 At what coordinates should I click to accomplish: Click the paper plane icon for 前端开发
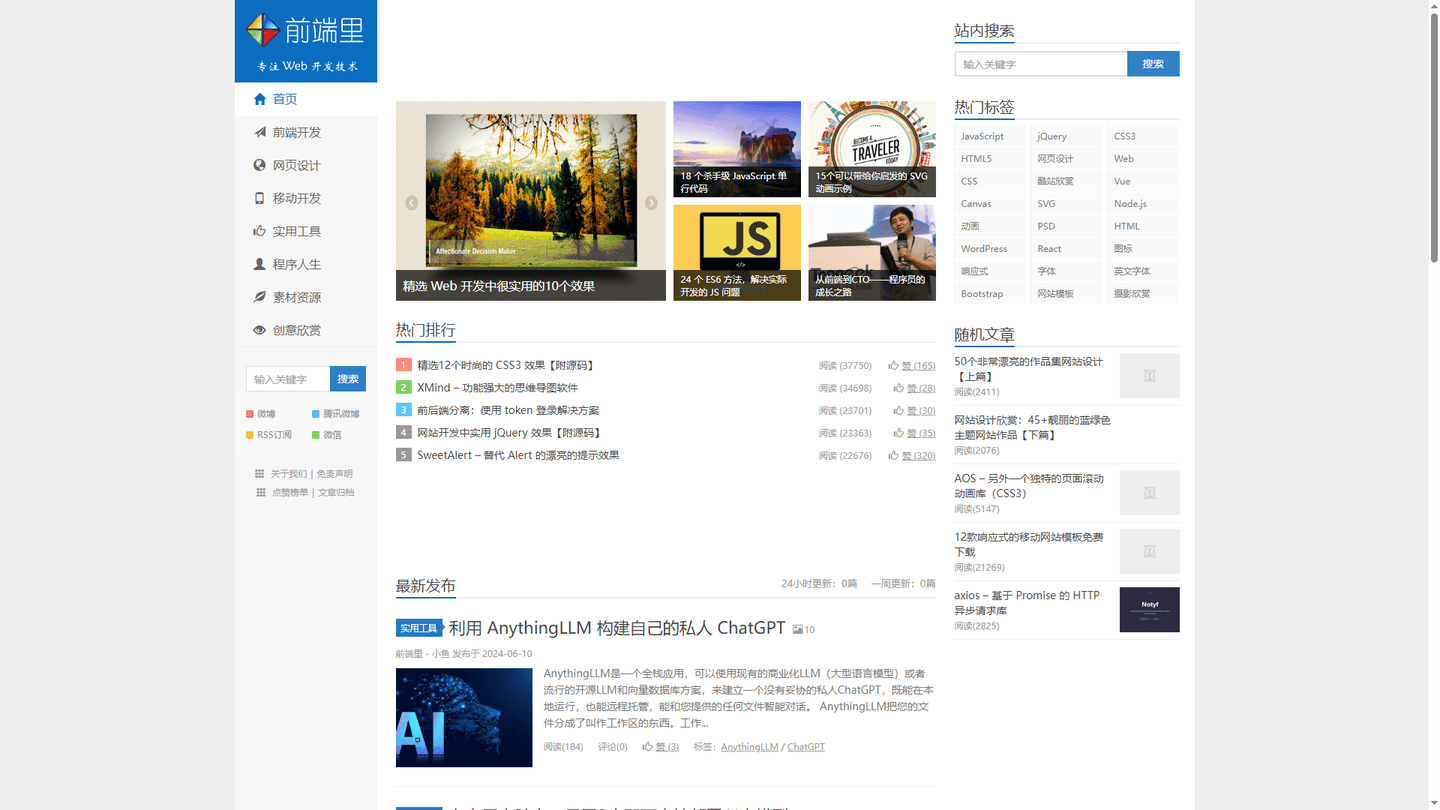260,132
